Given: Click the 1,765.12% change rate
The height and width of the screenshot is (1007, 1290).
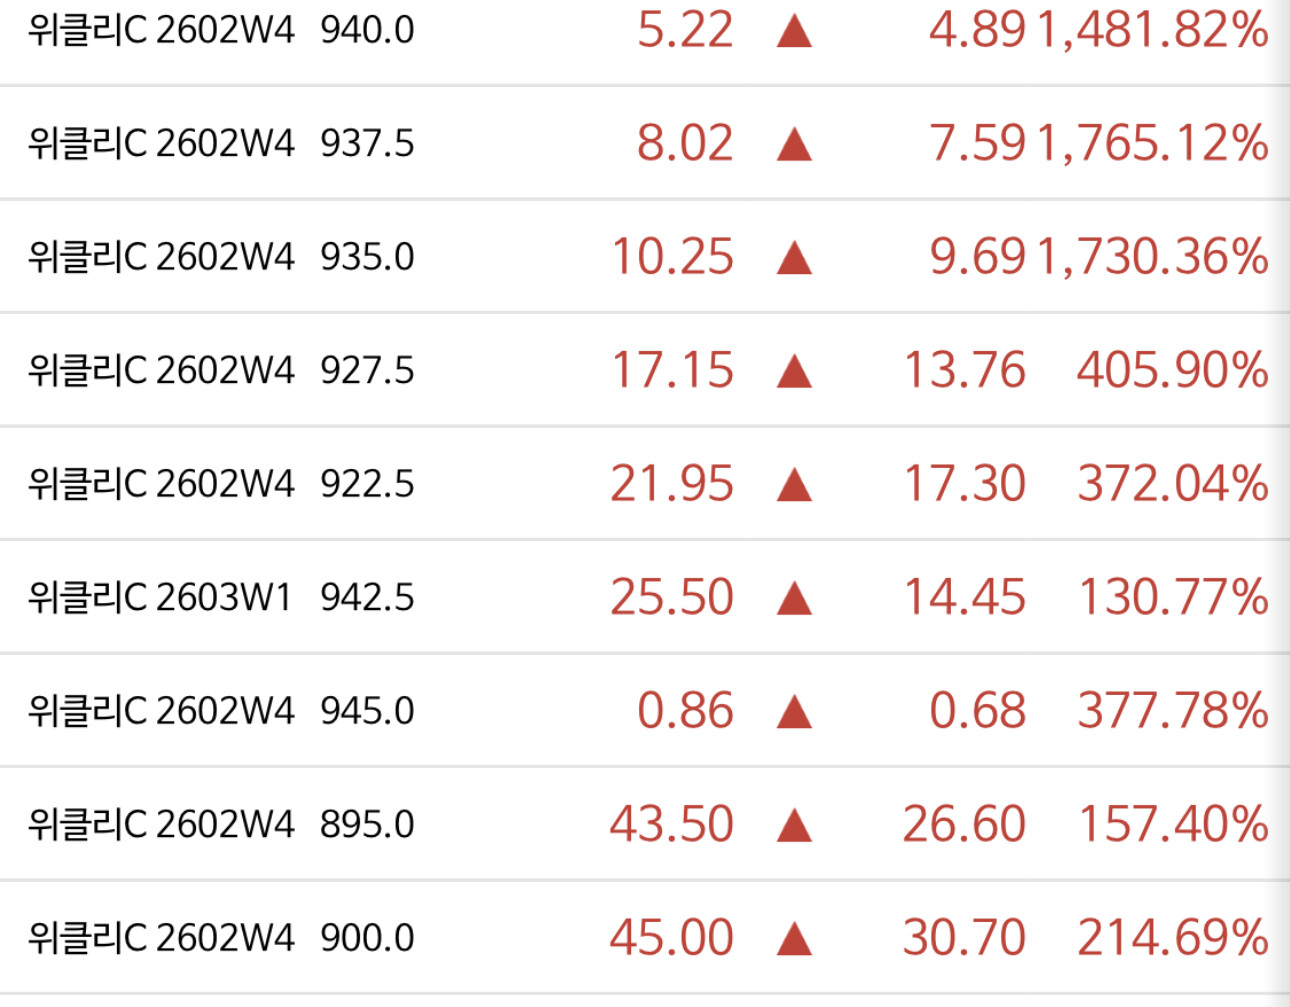Looking at the screenshot, I should (x=1152, y=143).
